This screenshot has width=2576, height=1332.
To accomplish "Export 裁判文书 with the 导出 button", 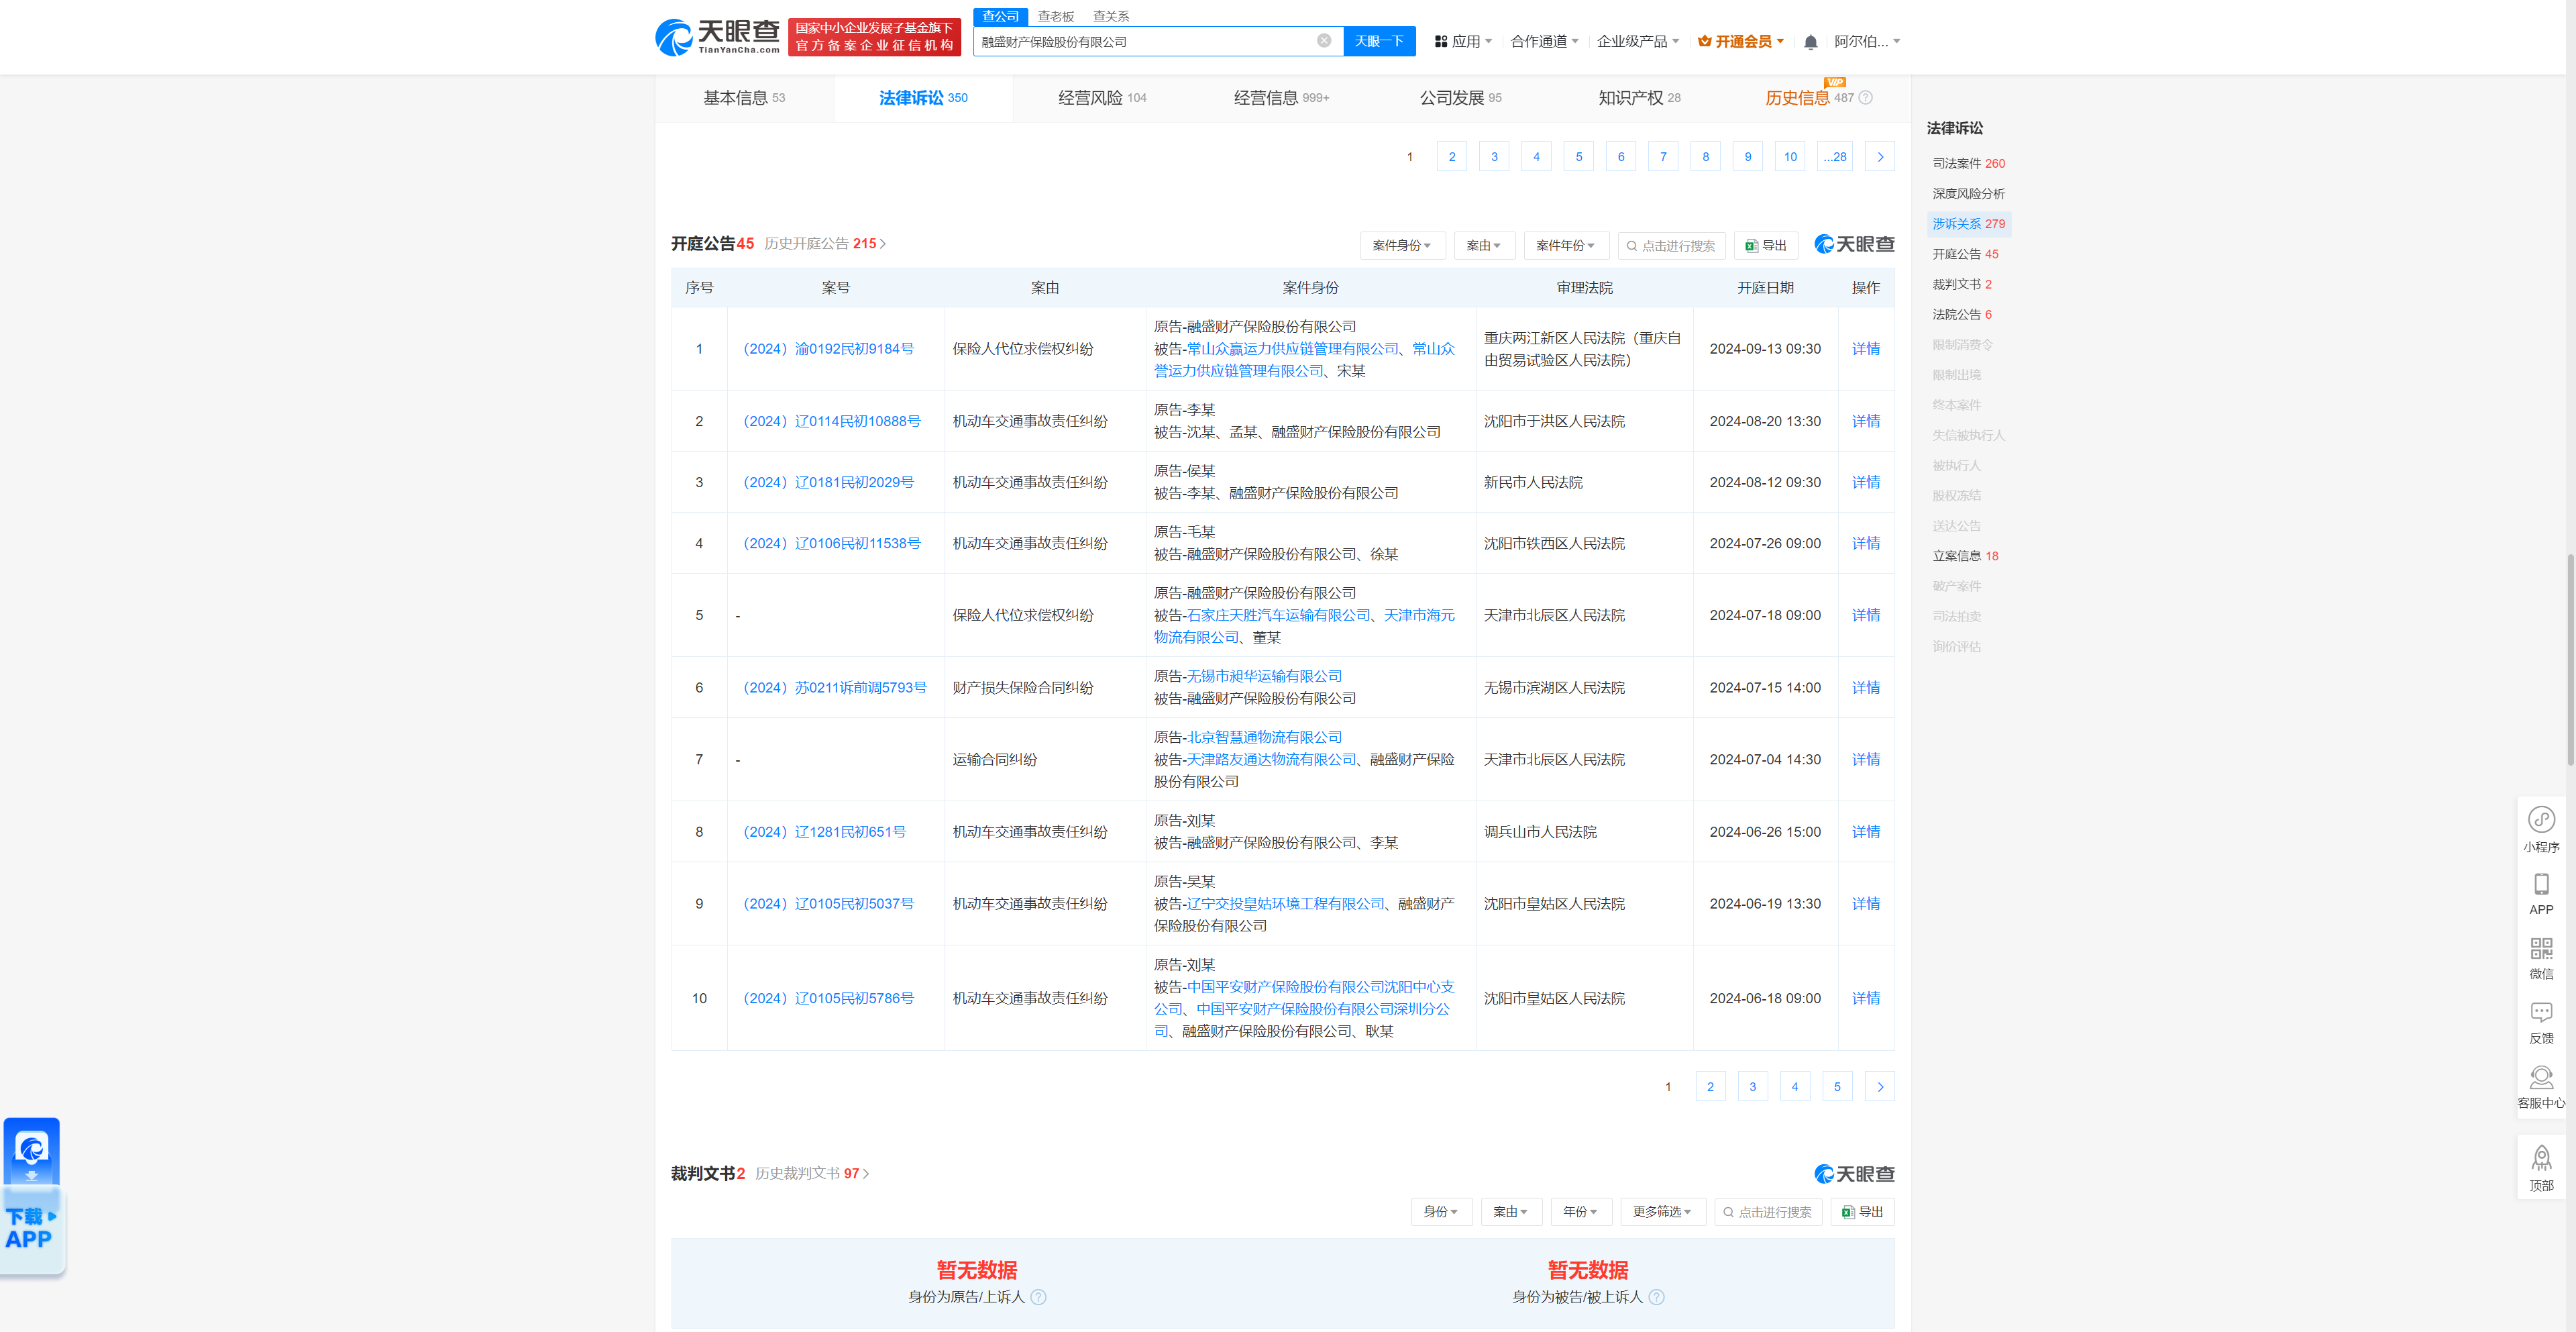I will [1863, 1212].
